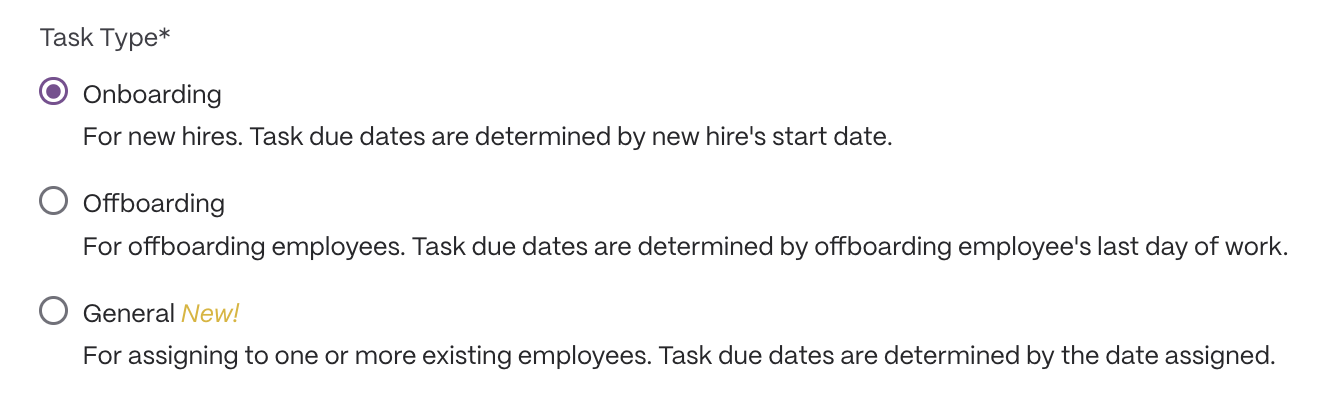Select the Offboarding radio button
Image resolution: width=1326 pixels, height=408 pixels.
pyautogui.click(x=53, y=201)
